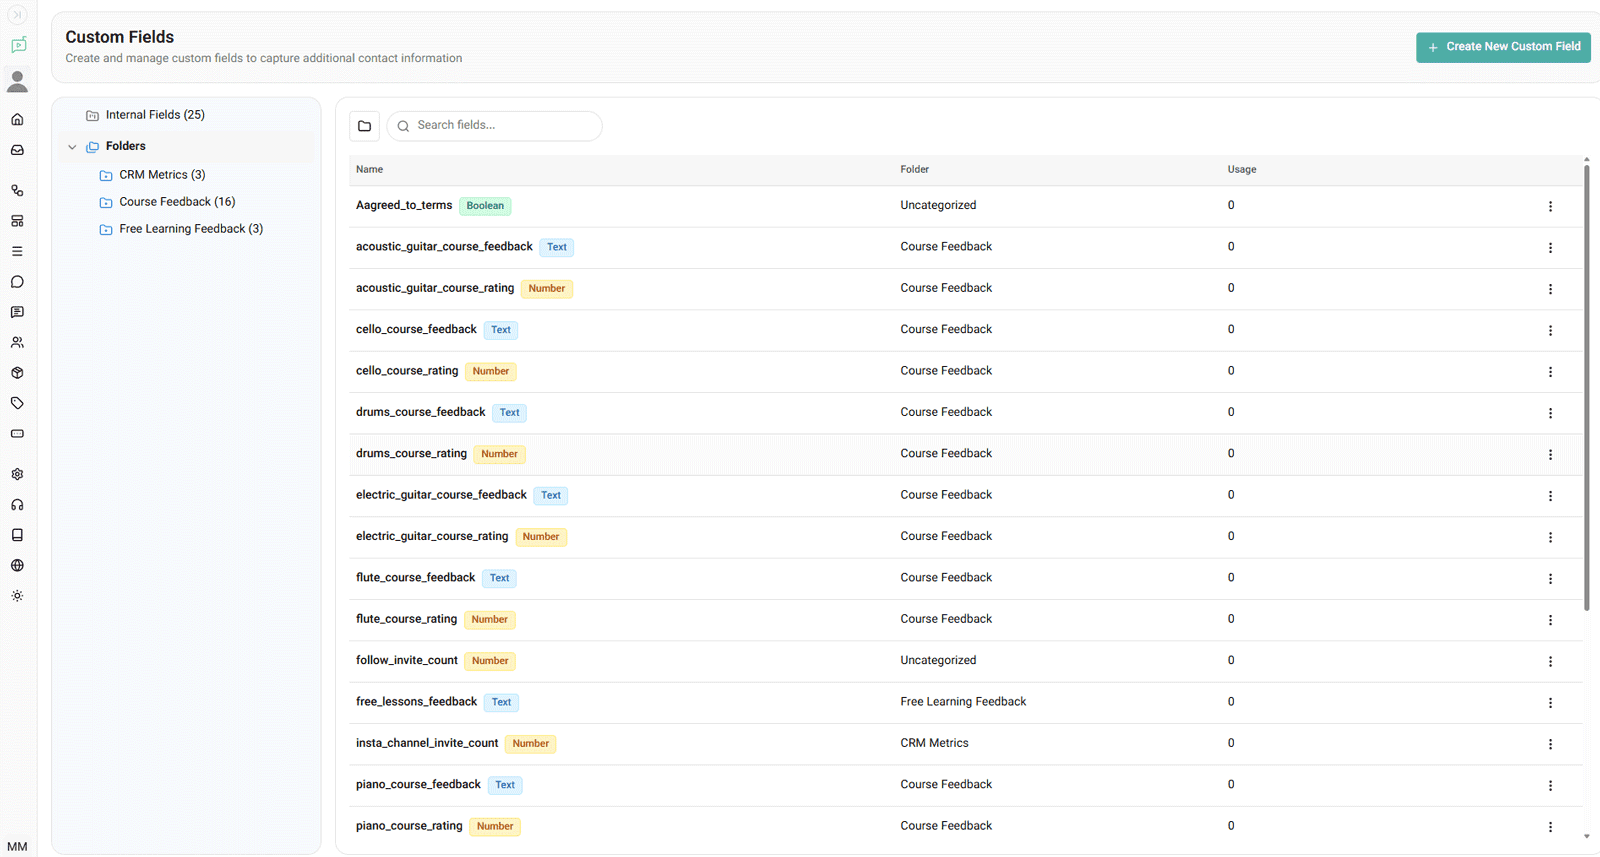Open the documentation book icon

(17, 535)
